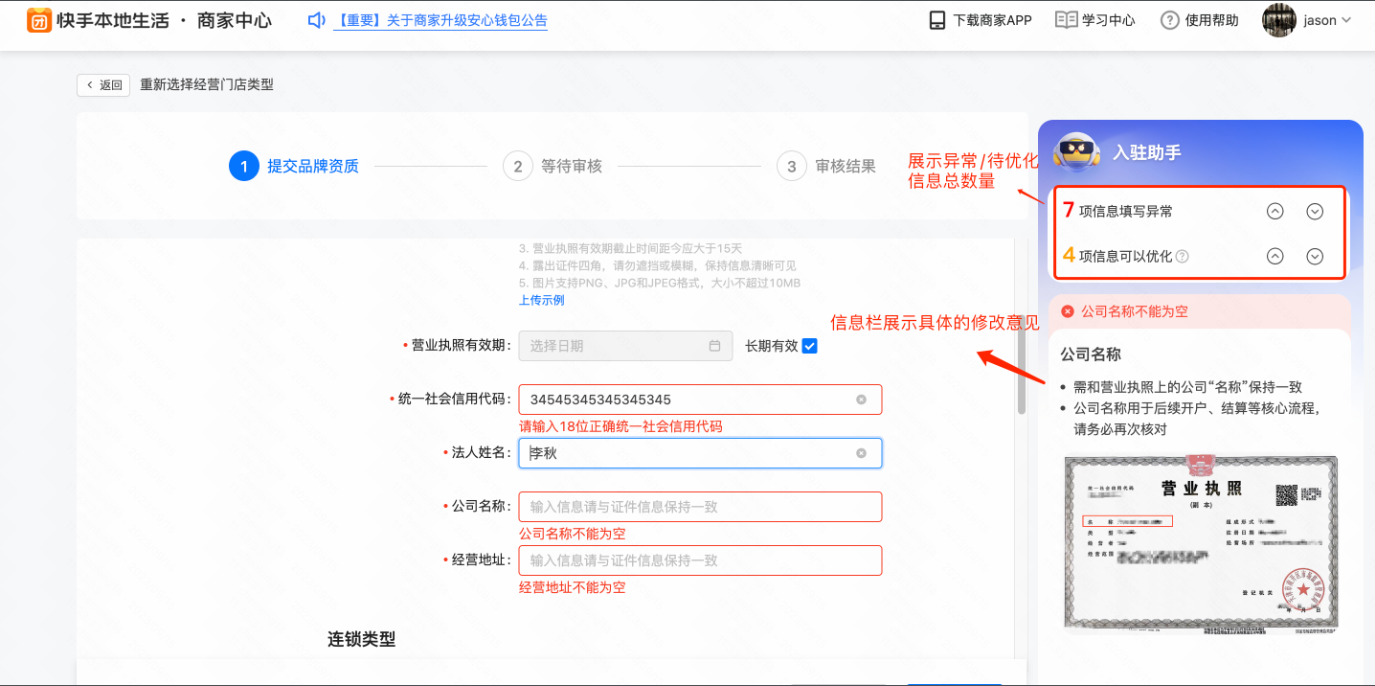Open business license expiry date picker
1375x686 pixels.
pos(625,346)
